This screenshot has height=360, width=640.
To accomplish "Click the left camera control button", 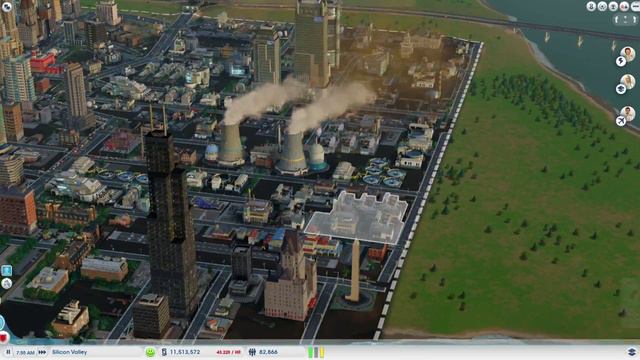I will point(617,19).
